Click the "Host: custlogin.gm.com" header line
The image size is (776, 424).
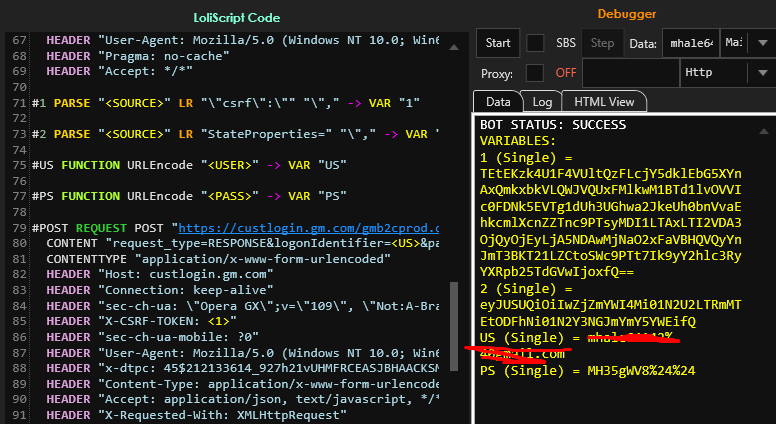click(x=160, y=275)
